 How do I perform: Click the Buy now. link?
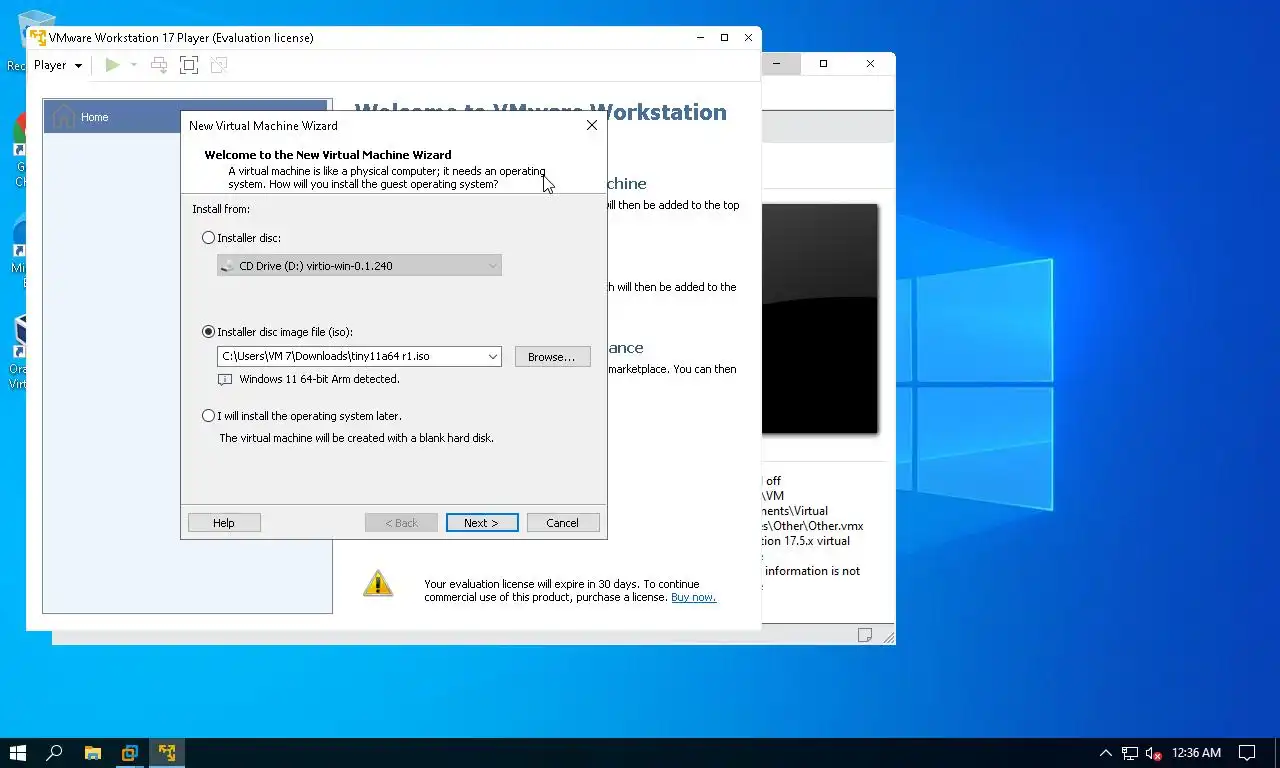point(693,597)
